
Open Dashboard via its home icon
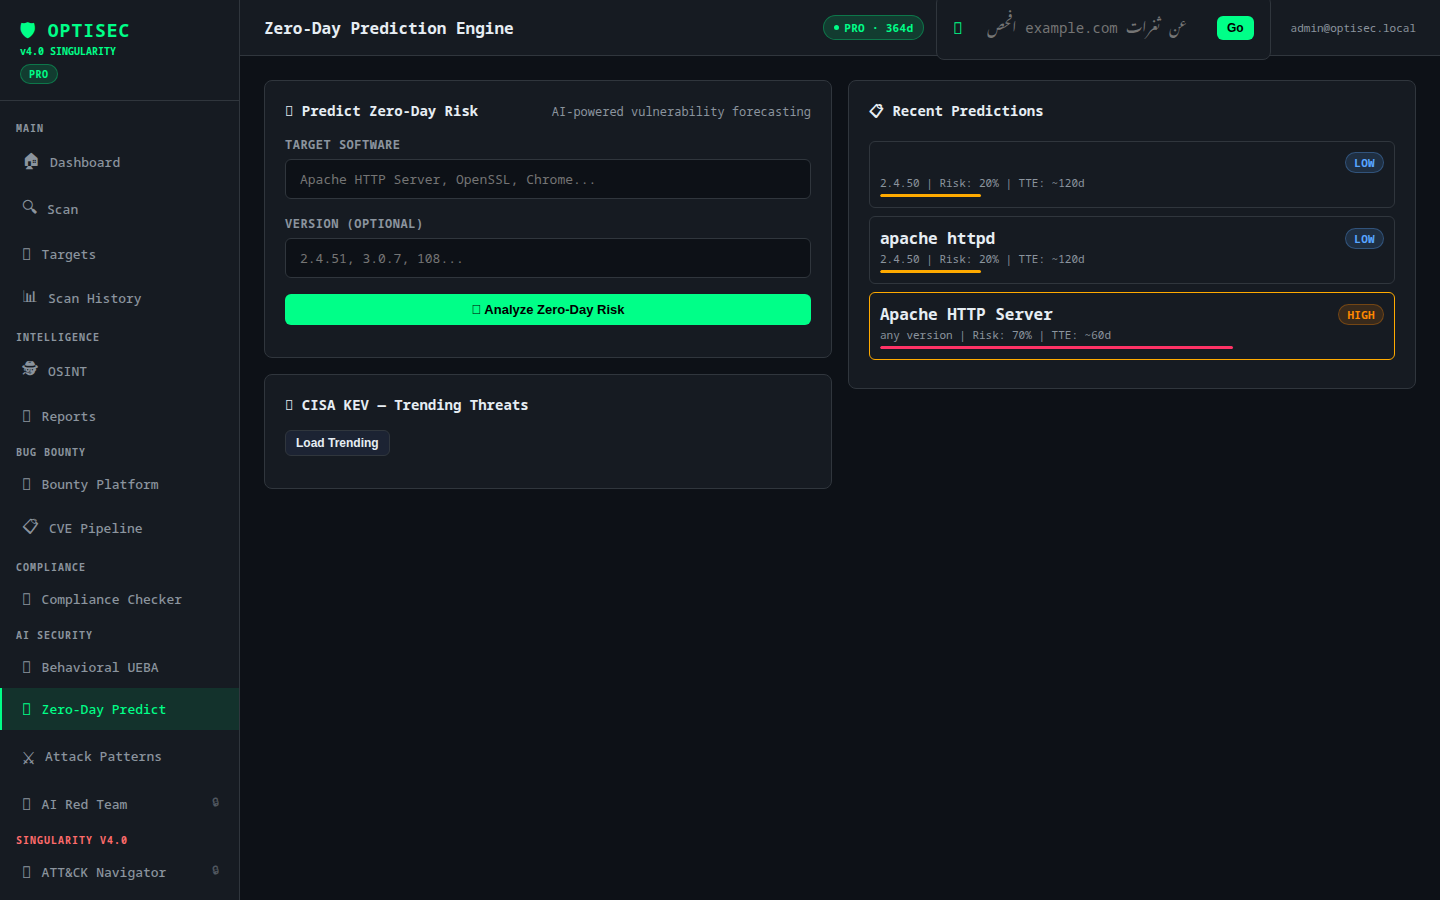[31, 161]
